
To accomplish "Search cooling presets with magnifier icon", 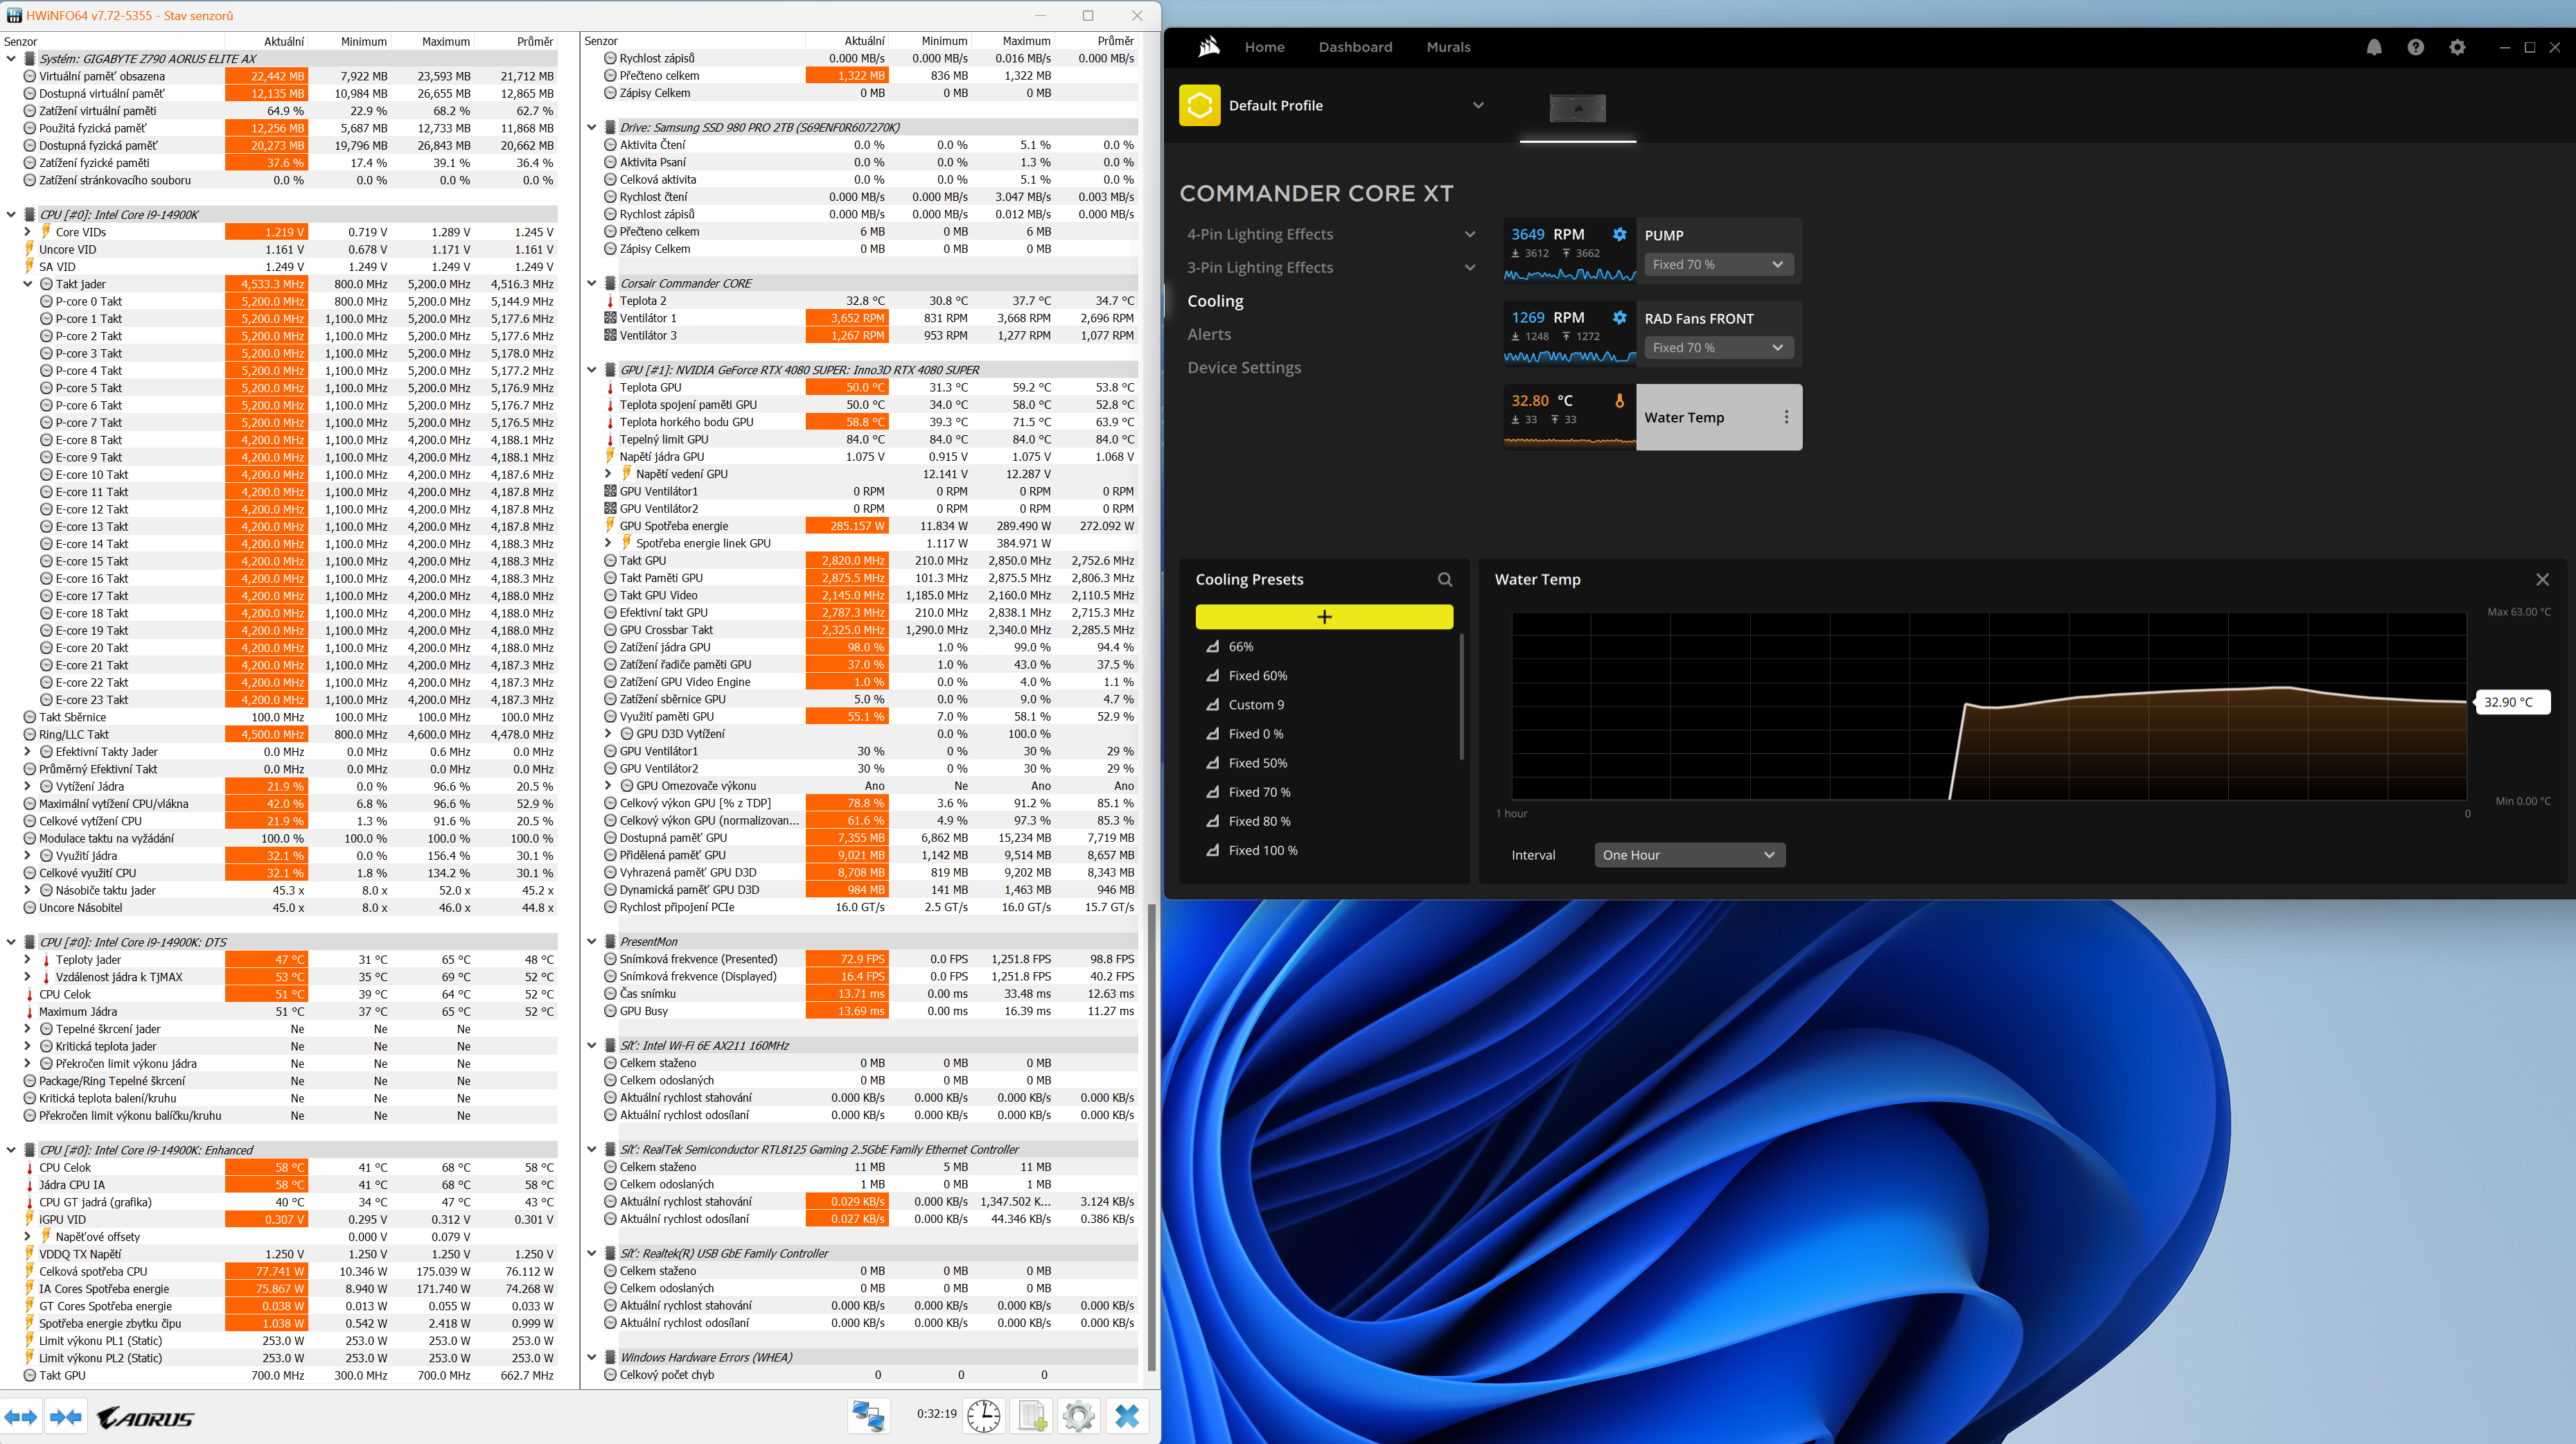I will click(1445, 579).
